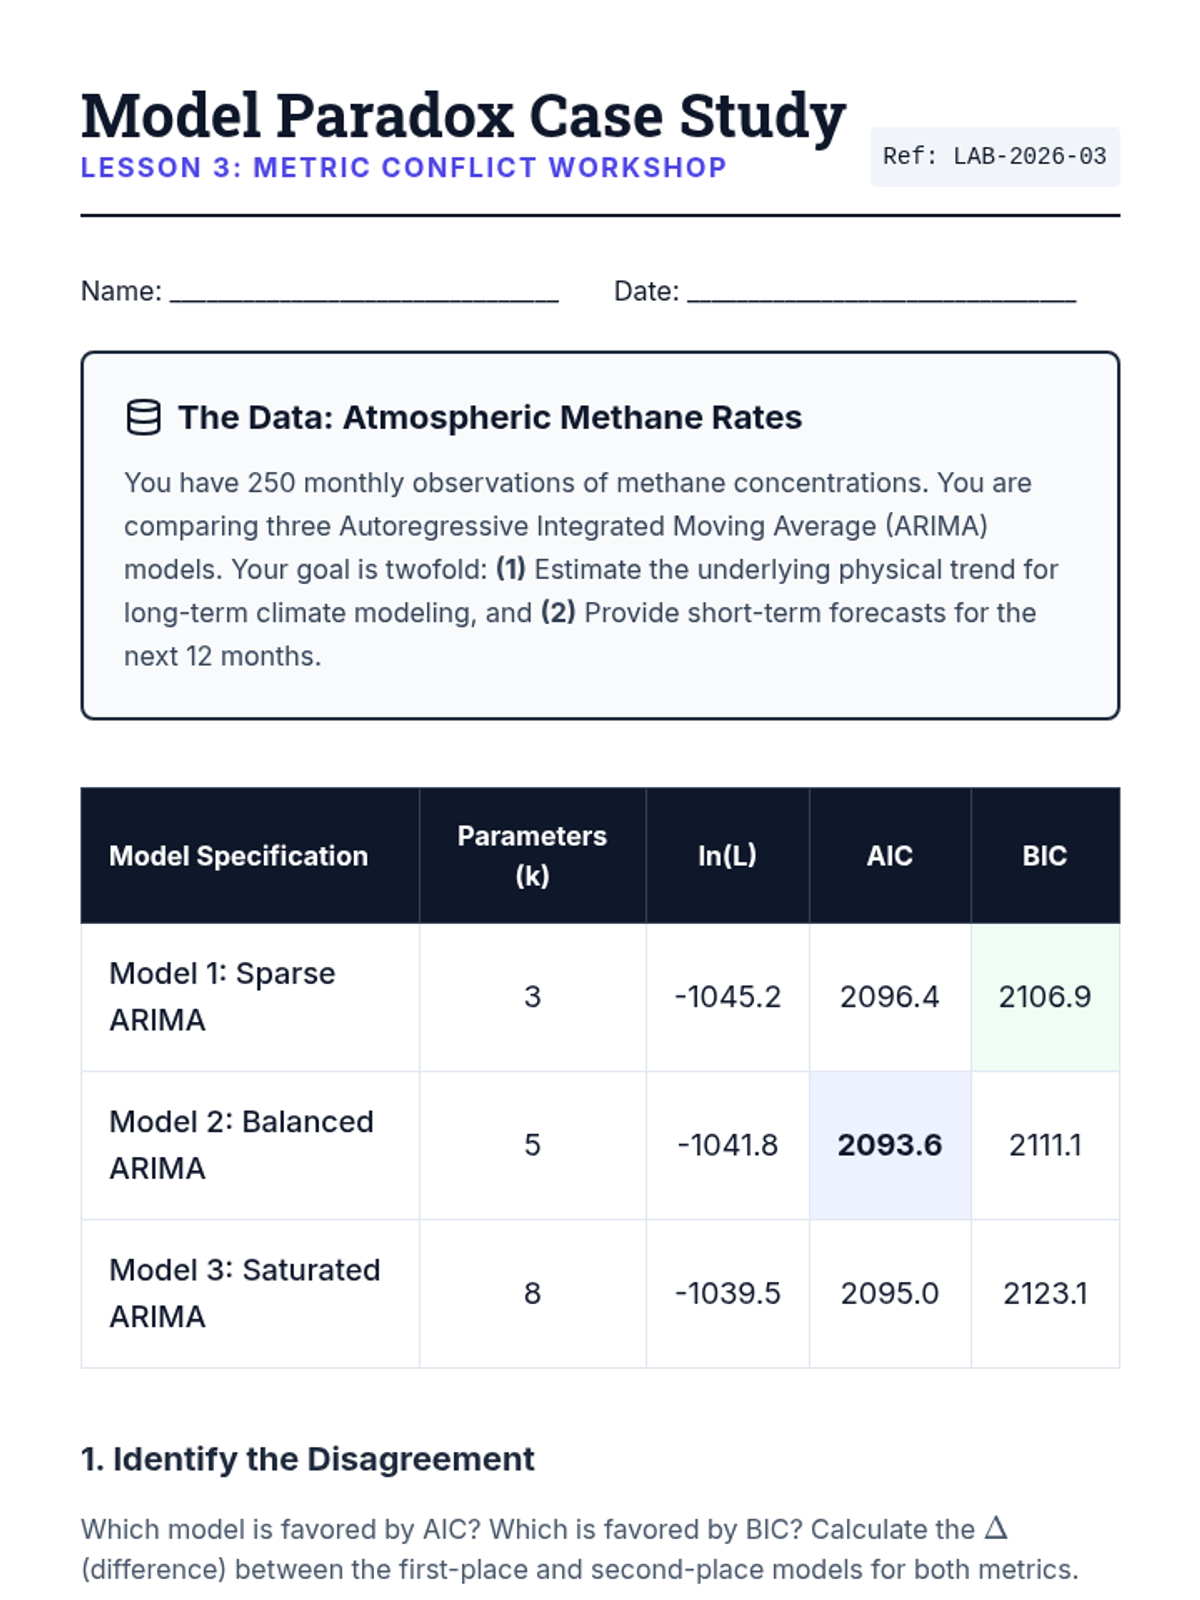The image size is (1200, 1600).
Task: Select the Model Paradox Case Study title
Action: click(x=463, y=116)
